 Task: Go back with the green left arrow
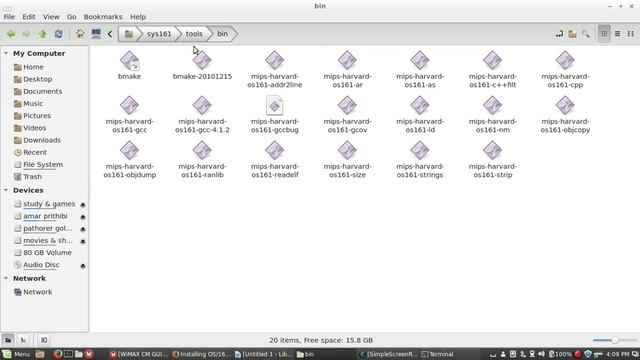coord(11,34)
